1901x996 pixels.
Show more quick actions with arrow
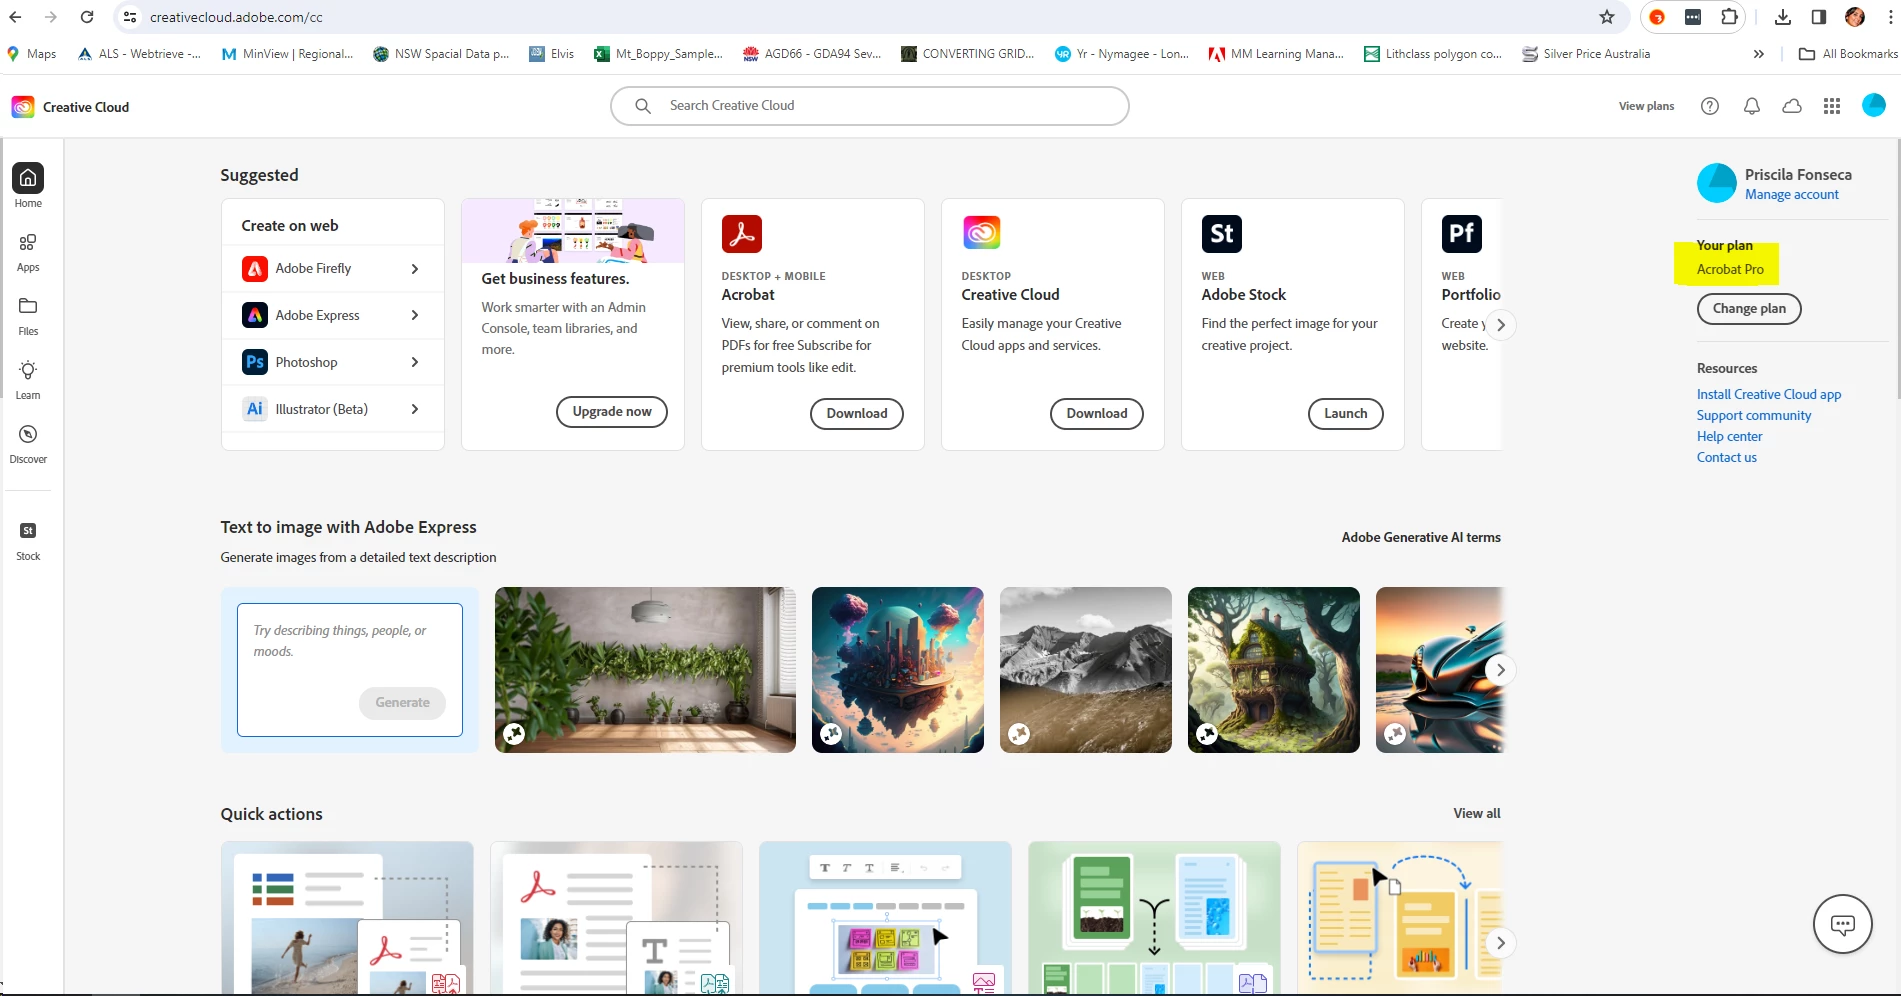tap(1501, 943)
